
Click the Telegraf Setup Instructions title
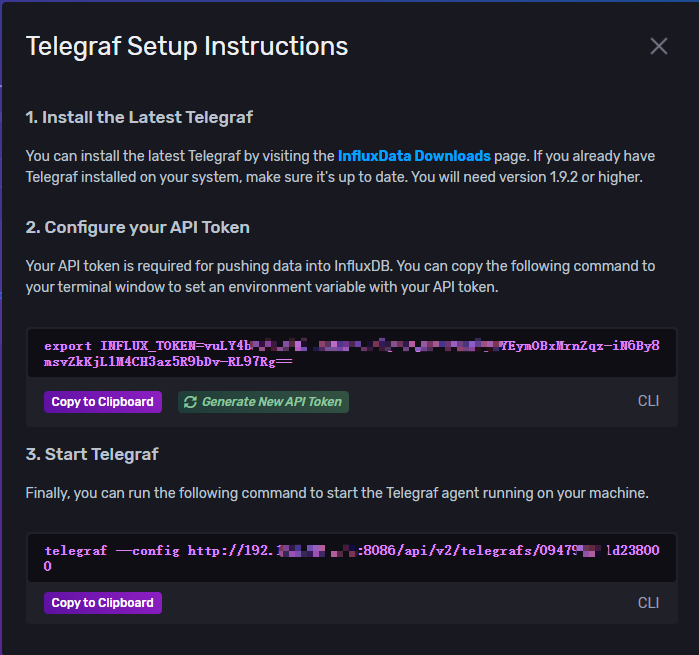pyautogui.click(x=187, y=46)
